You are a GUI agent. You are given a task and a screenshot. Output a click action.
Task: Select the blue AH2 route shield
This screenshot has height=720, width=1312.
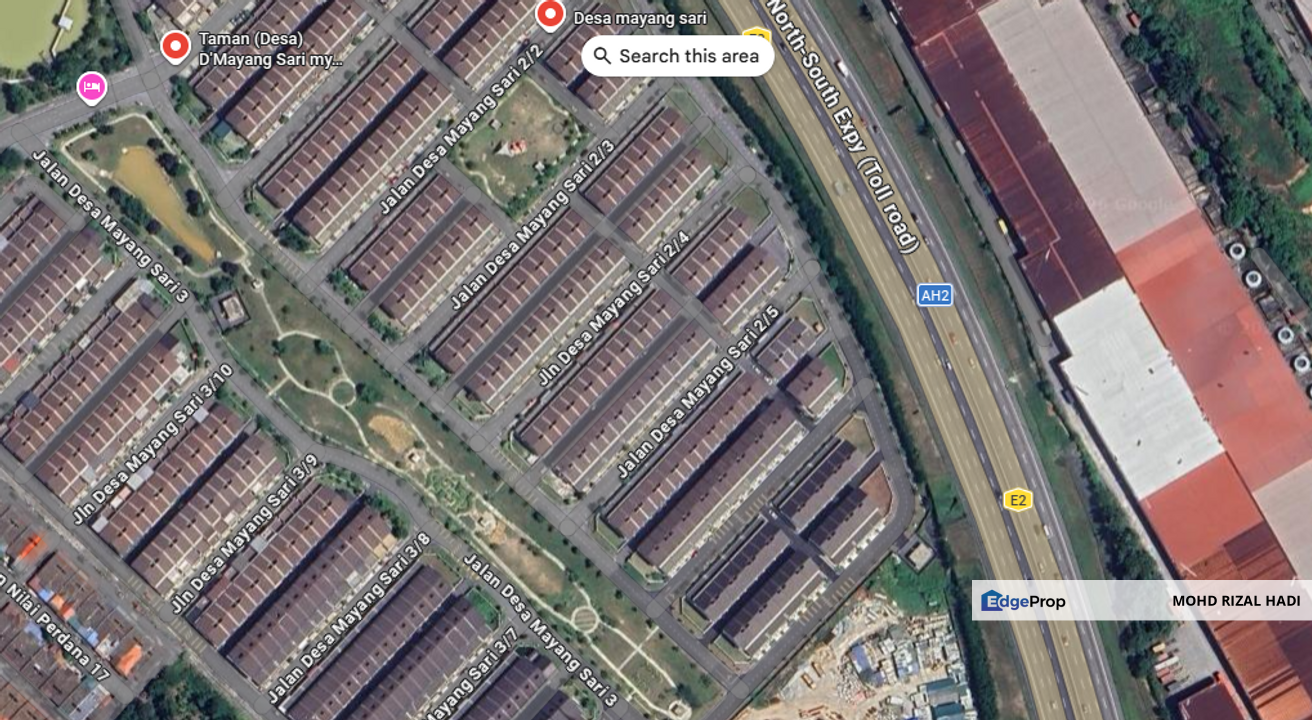point(935,295)
